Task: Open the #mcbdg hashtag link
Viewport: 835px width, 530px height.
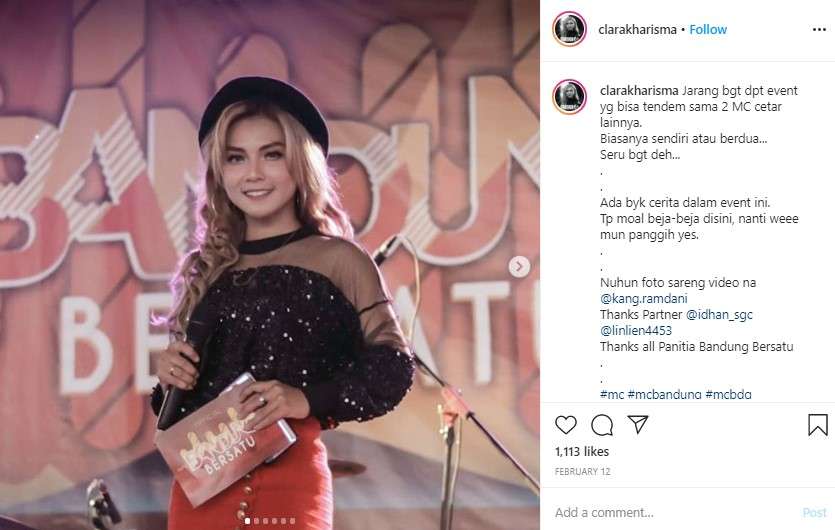Action: [728, 394]
